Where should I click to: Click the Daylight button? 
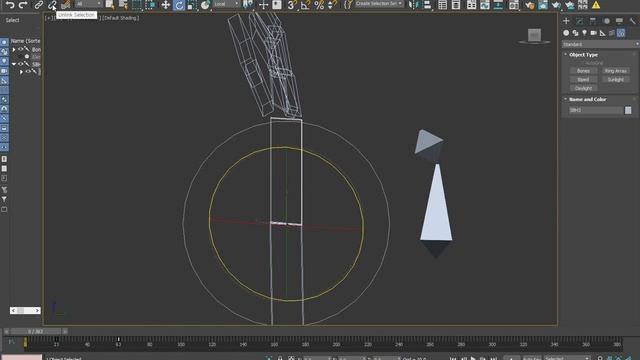[583, 88]
